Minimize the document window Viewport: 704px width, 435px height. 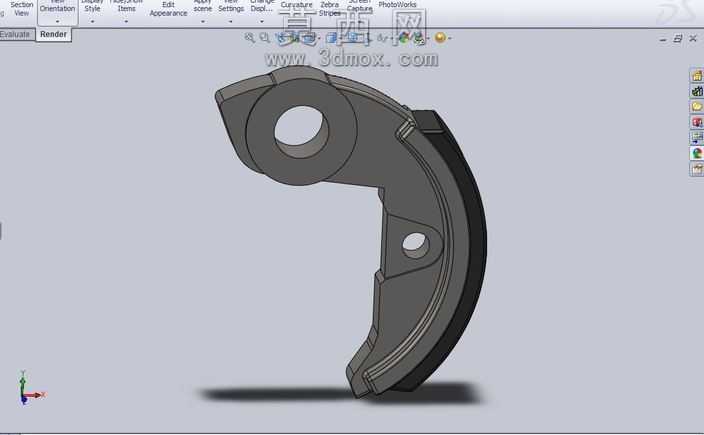[663, 40]
